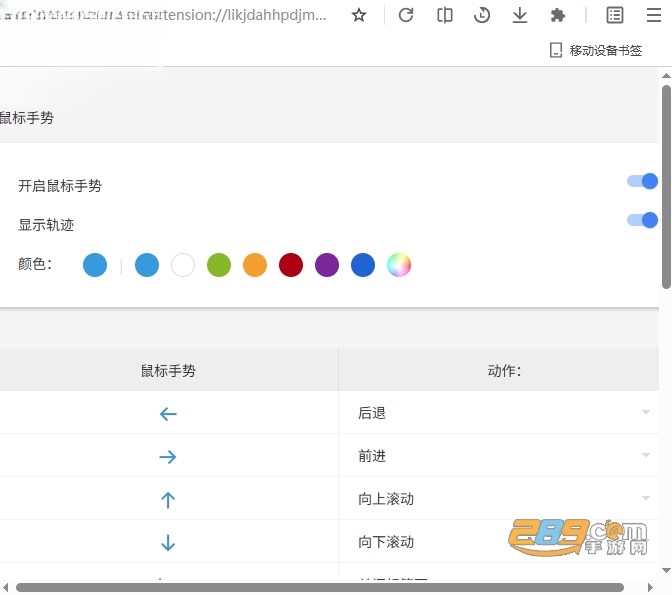This screenshot has height=595, width=672.
Task: Open 移动设备书签 bookmarks folder
Action: (x=596, y=50)
